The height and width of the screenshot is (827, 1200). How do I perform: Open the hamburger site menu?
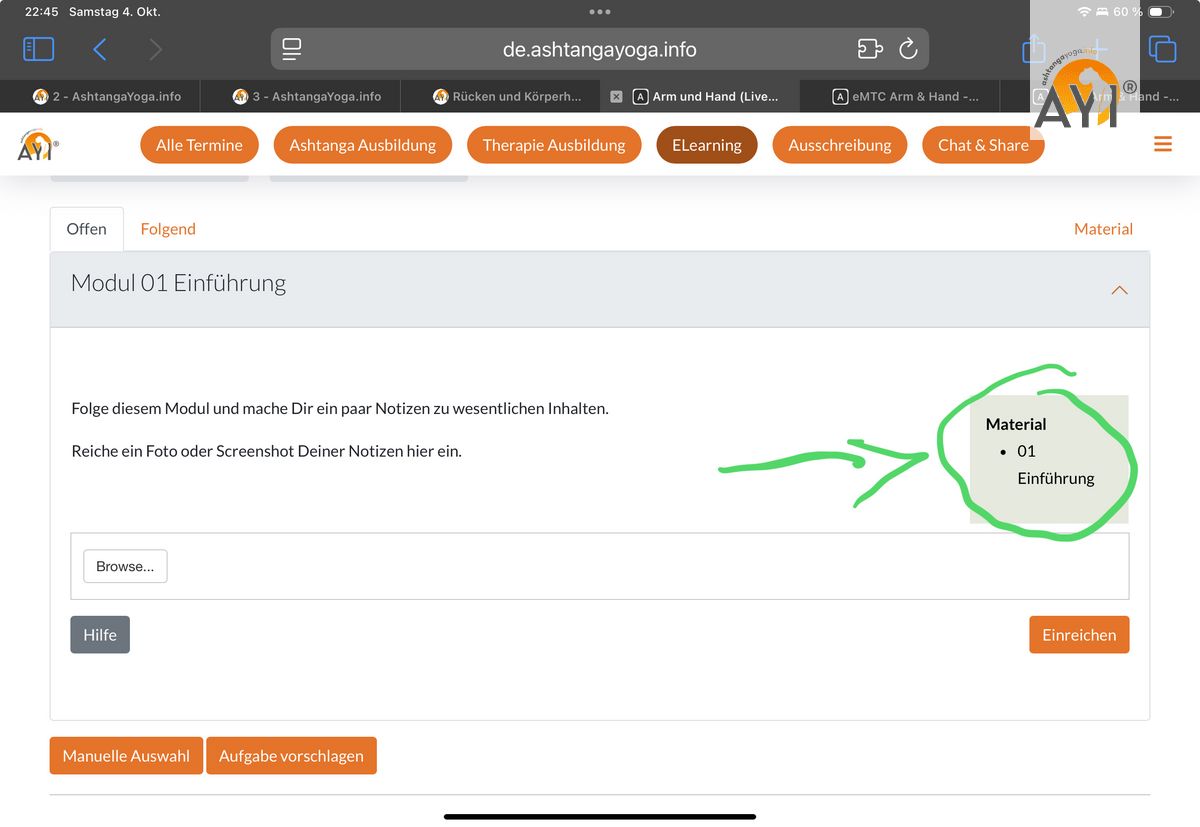1162,145
